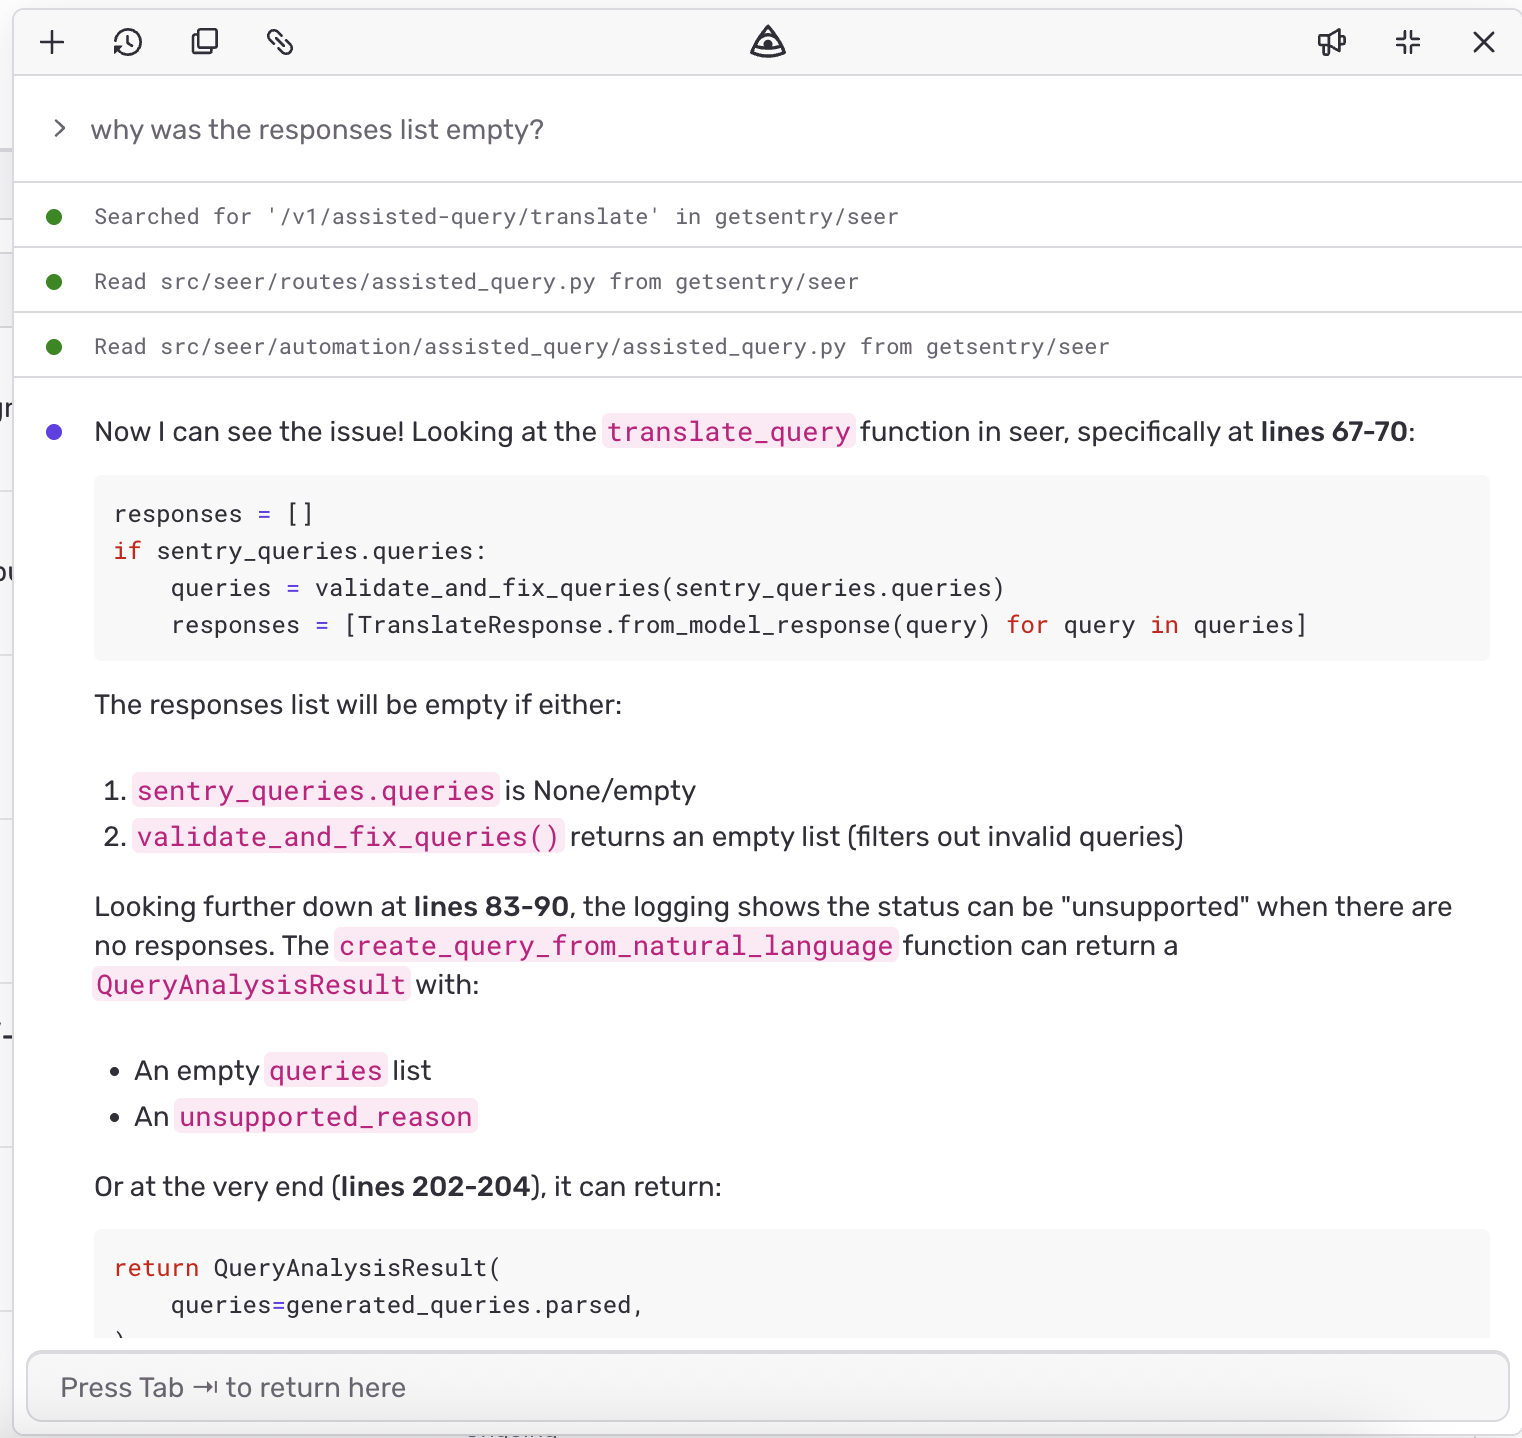Click the translate_query inline code

click(x=729, y=432)
